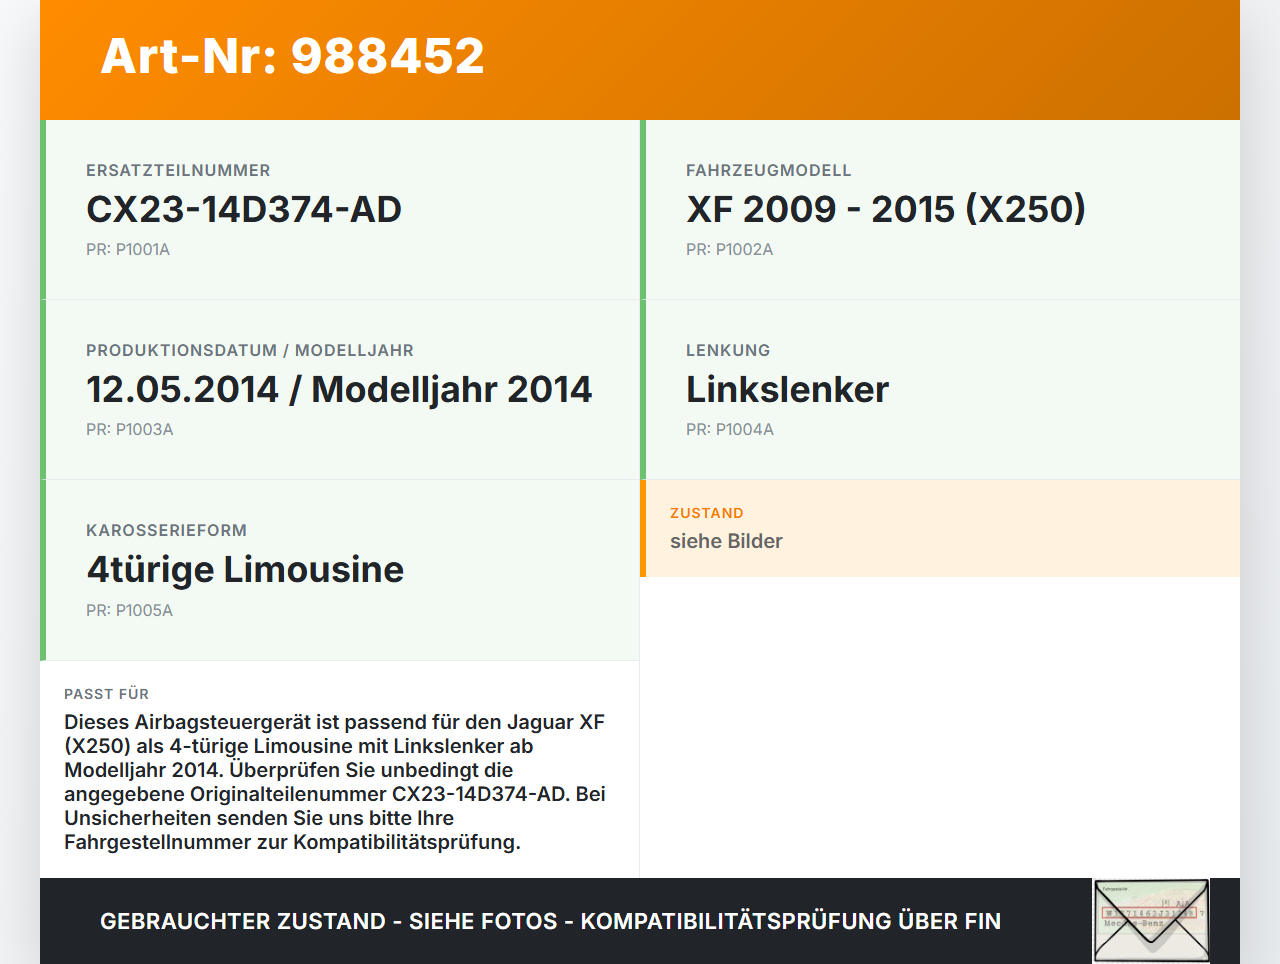Open the Produktionsdatum / Modelljahr panel
This screenshot has height=964, width=1280.
tap(340, 389)
